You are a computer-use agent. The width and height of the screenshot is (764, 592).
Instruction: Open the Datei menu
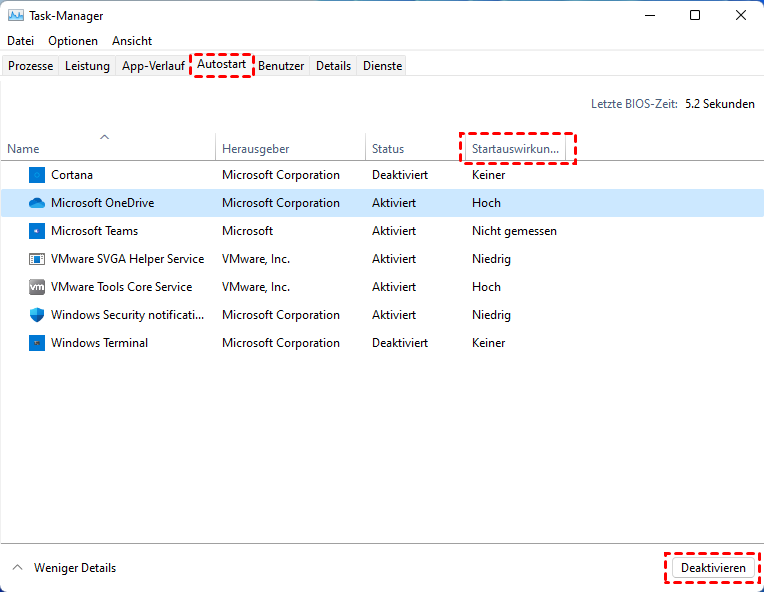[20, 41]
